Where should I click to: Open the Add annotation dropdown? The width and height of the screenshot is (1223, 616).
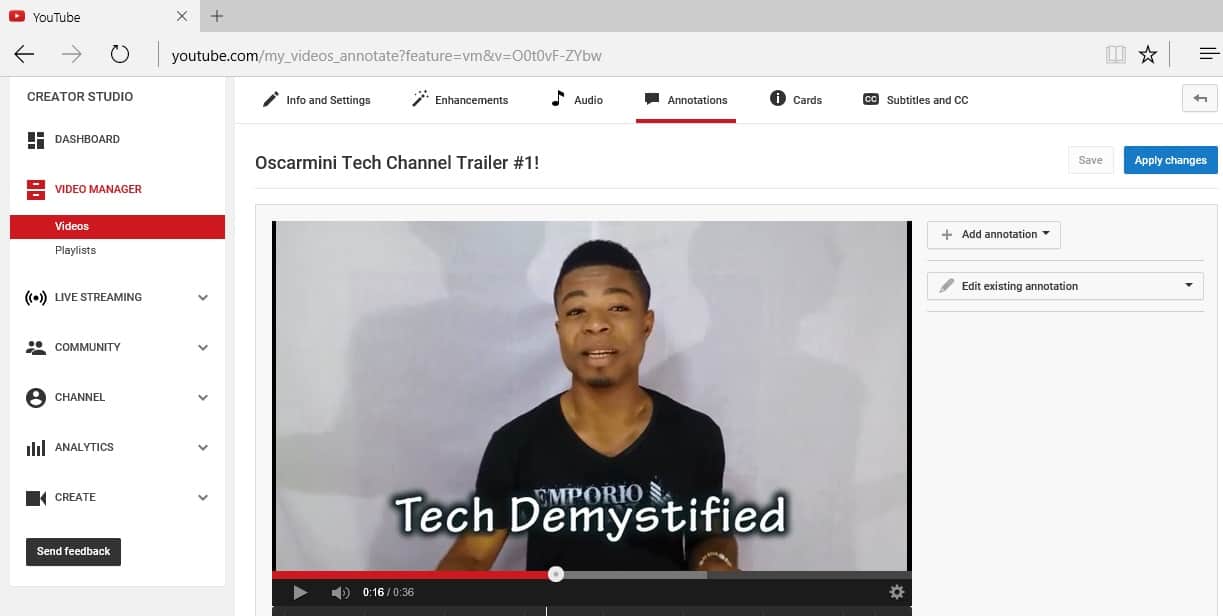[x=994, y=235]
